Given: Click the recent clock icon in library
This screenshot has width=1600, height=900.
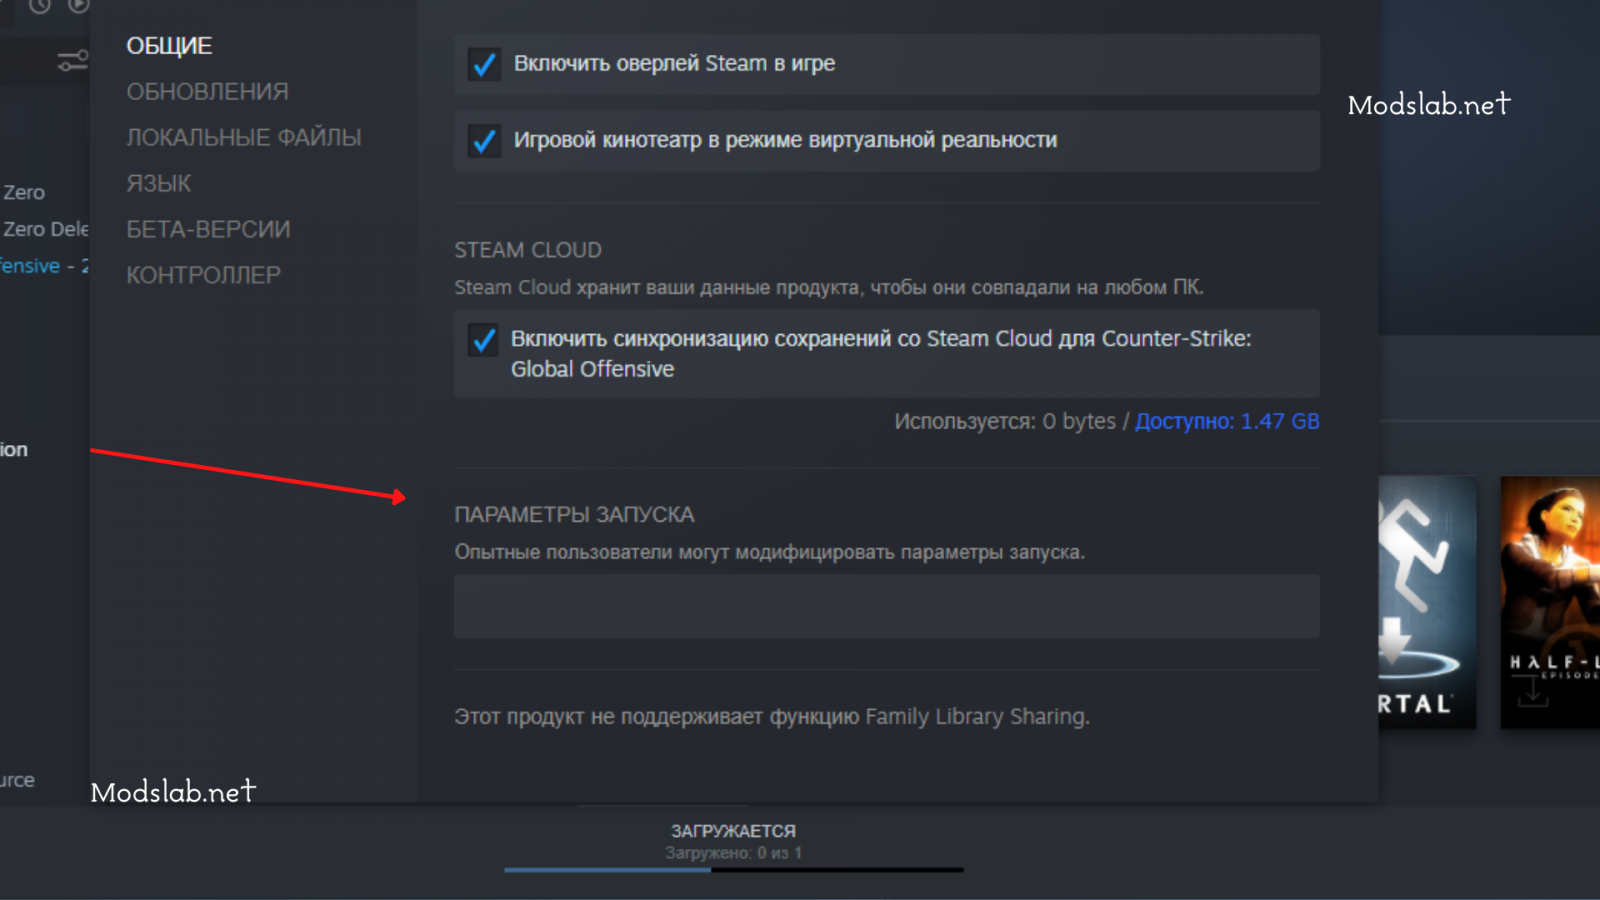Looking at the screenshot, I should click(40, 6).
